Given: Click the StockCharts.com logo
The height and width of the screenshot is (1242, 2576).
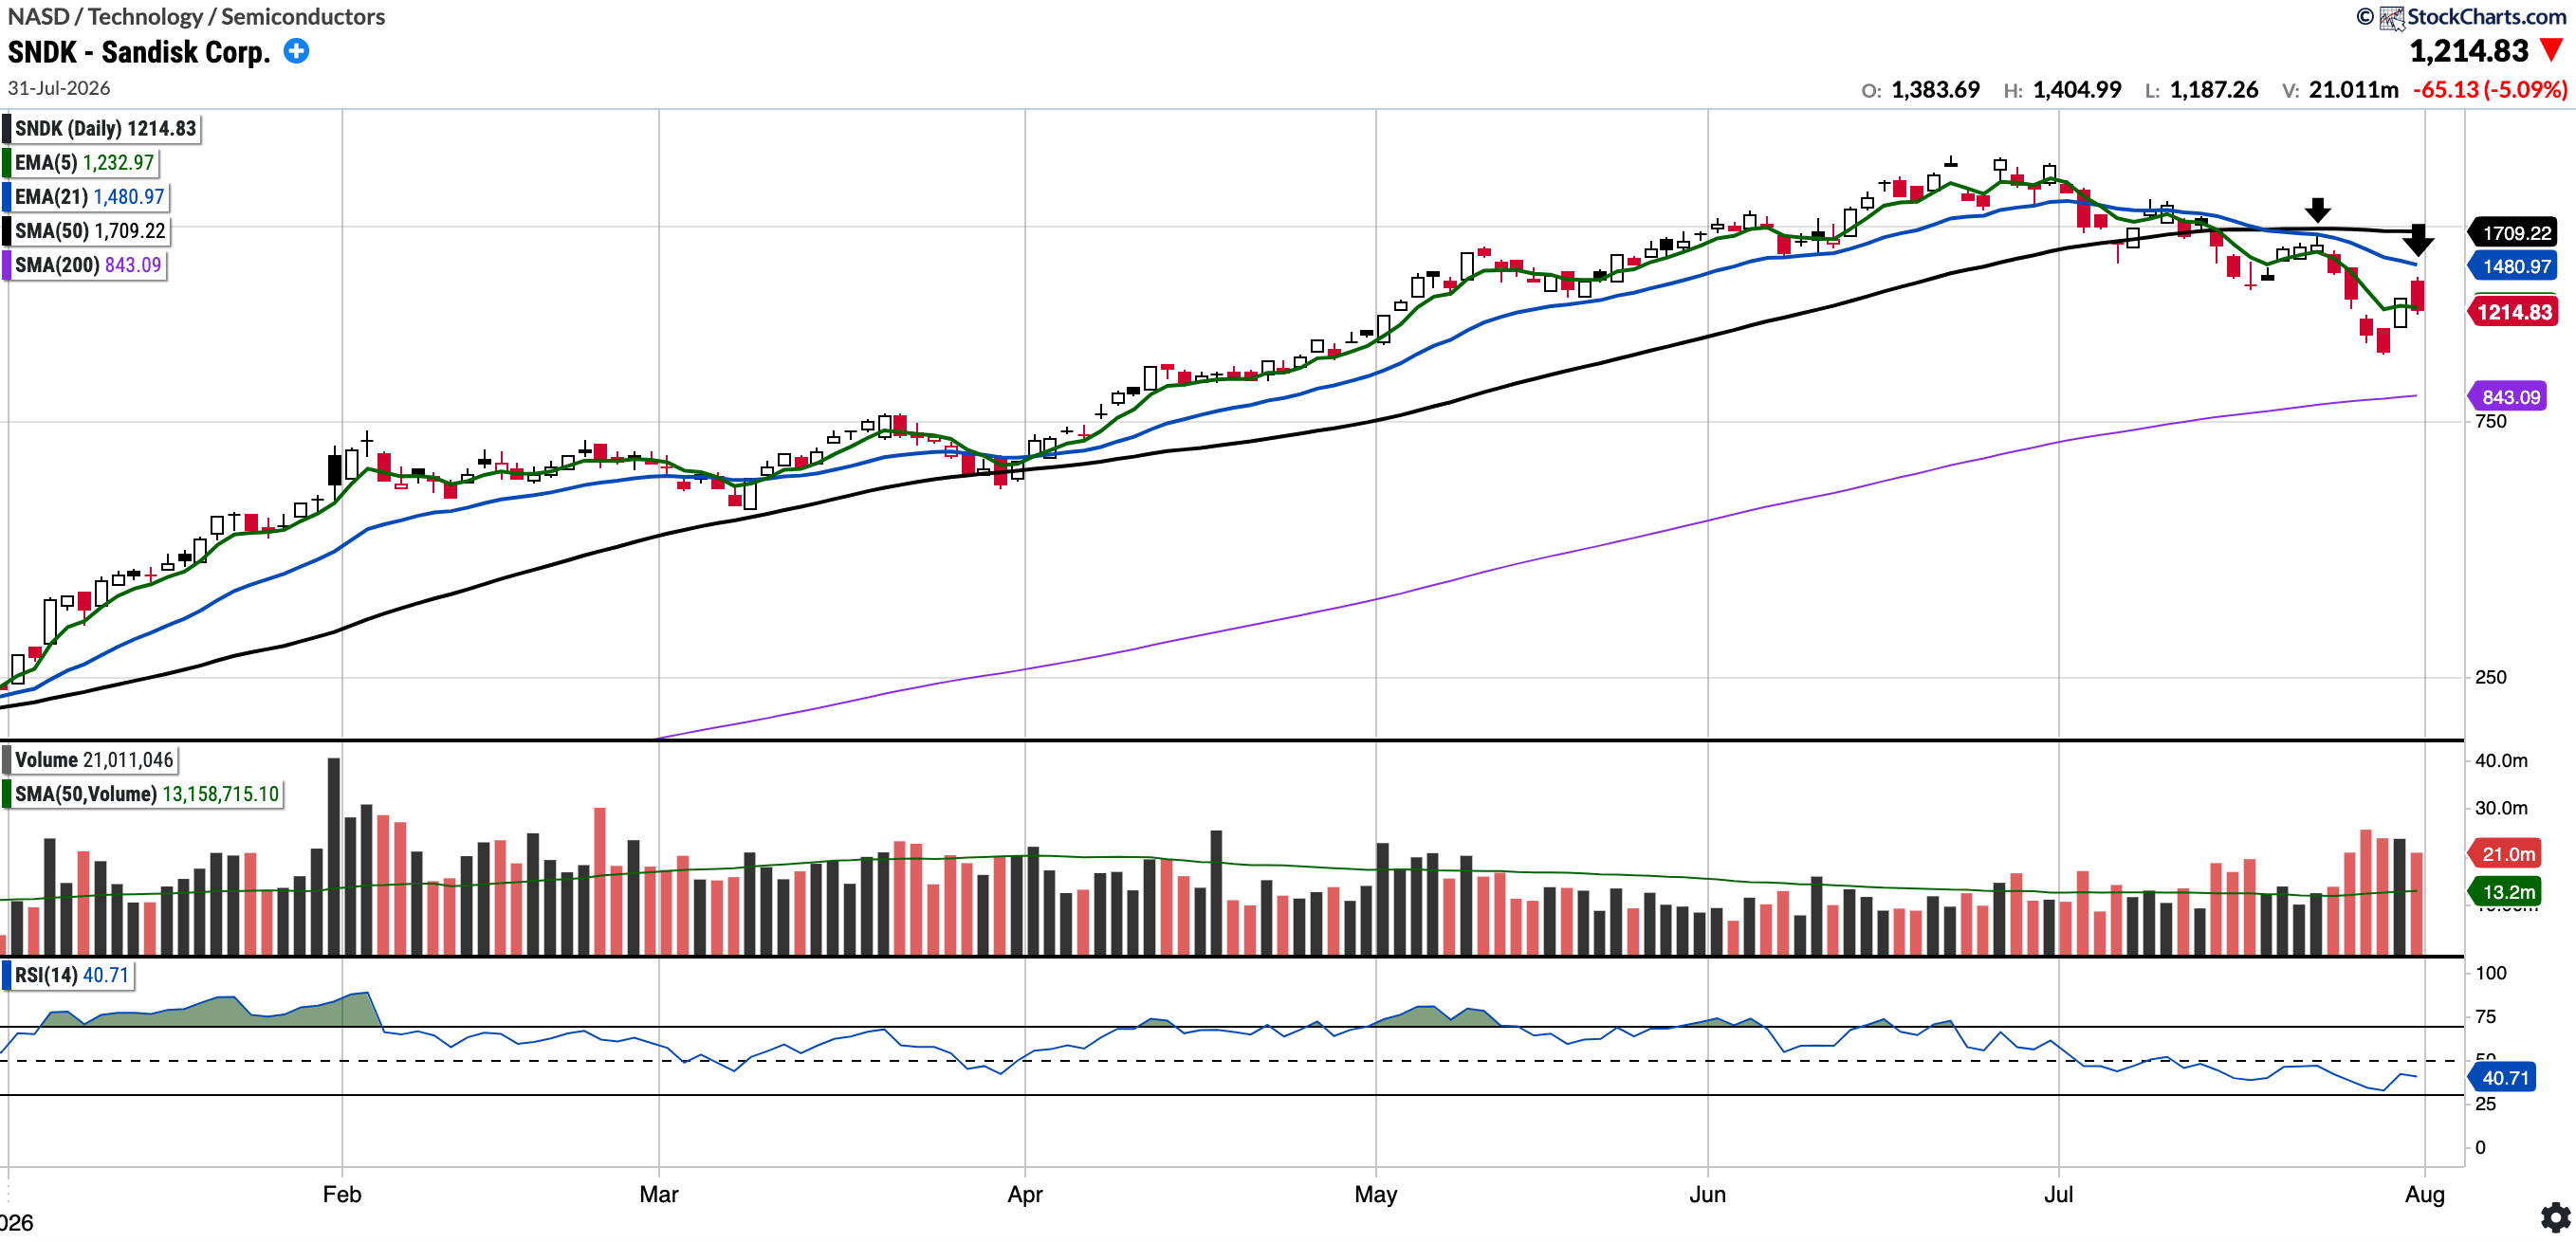Looking at the screenshot, I should coord(2474,17).
